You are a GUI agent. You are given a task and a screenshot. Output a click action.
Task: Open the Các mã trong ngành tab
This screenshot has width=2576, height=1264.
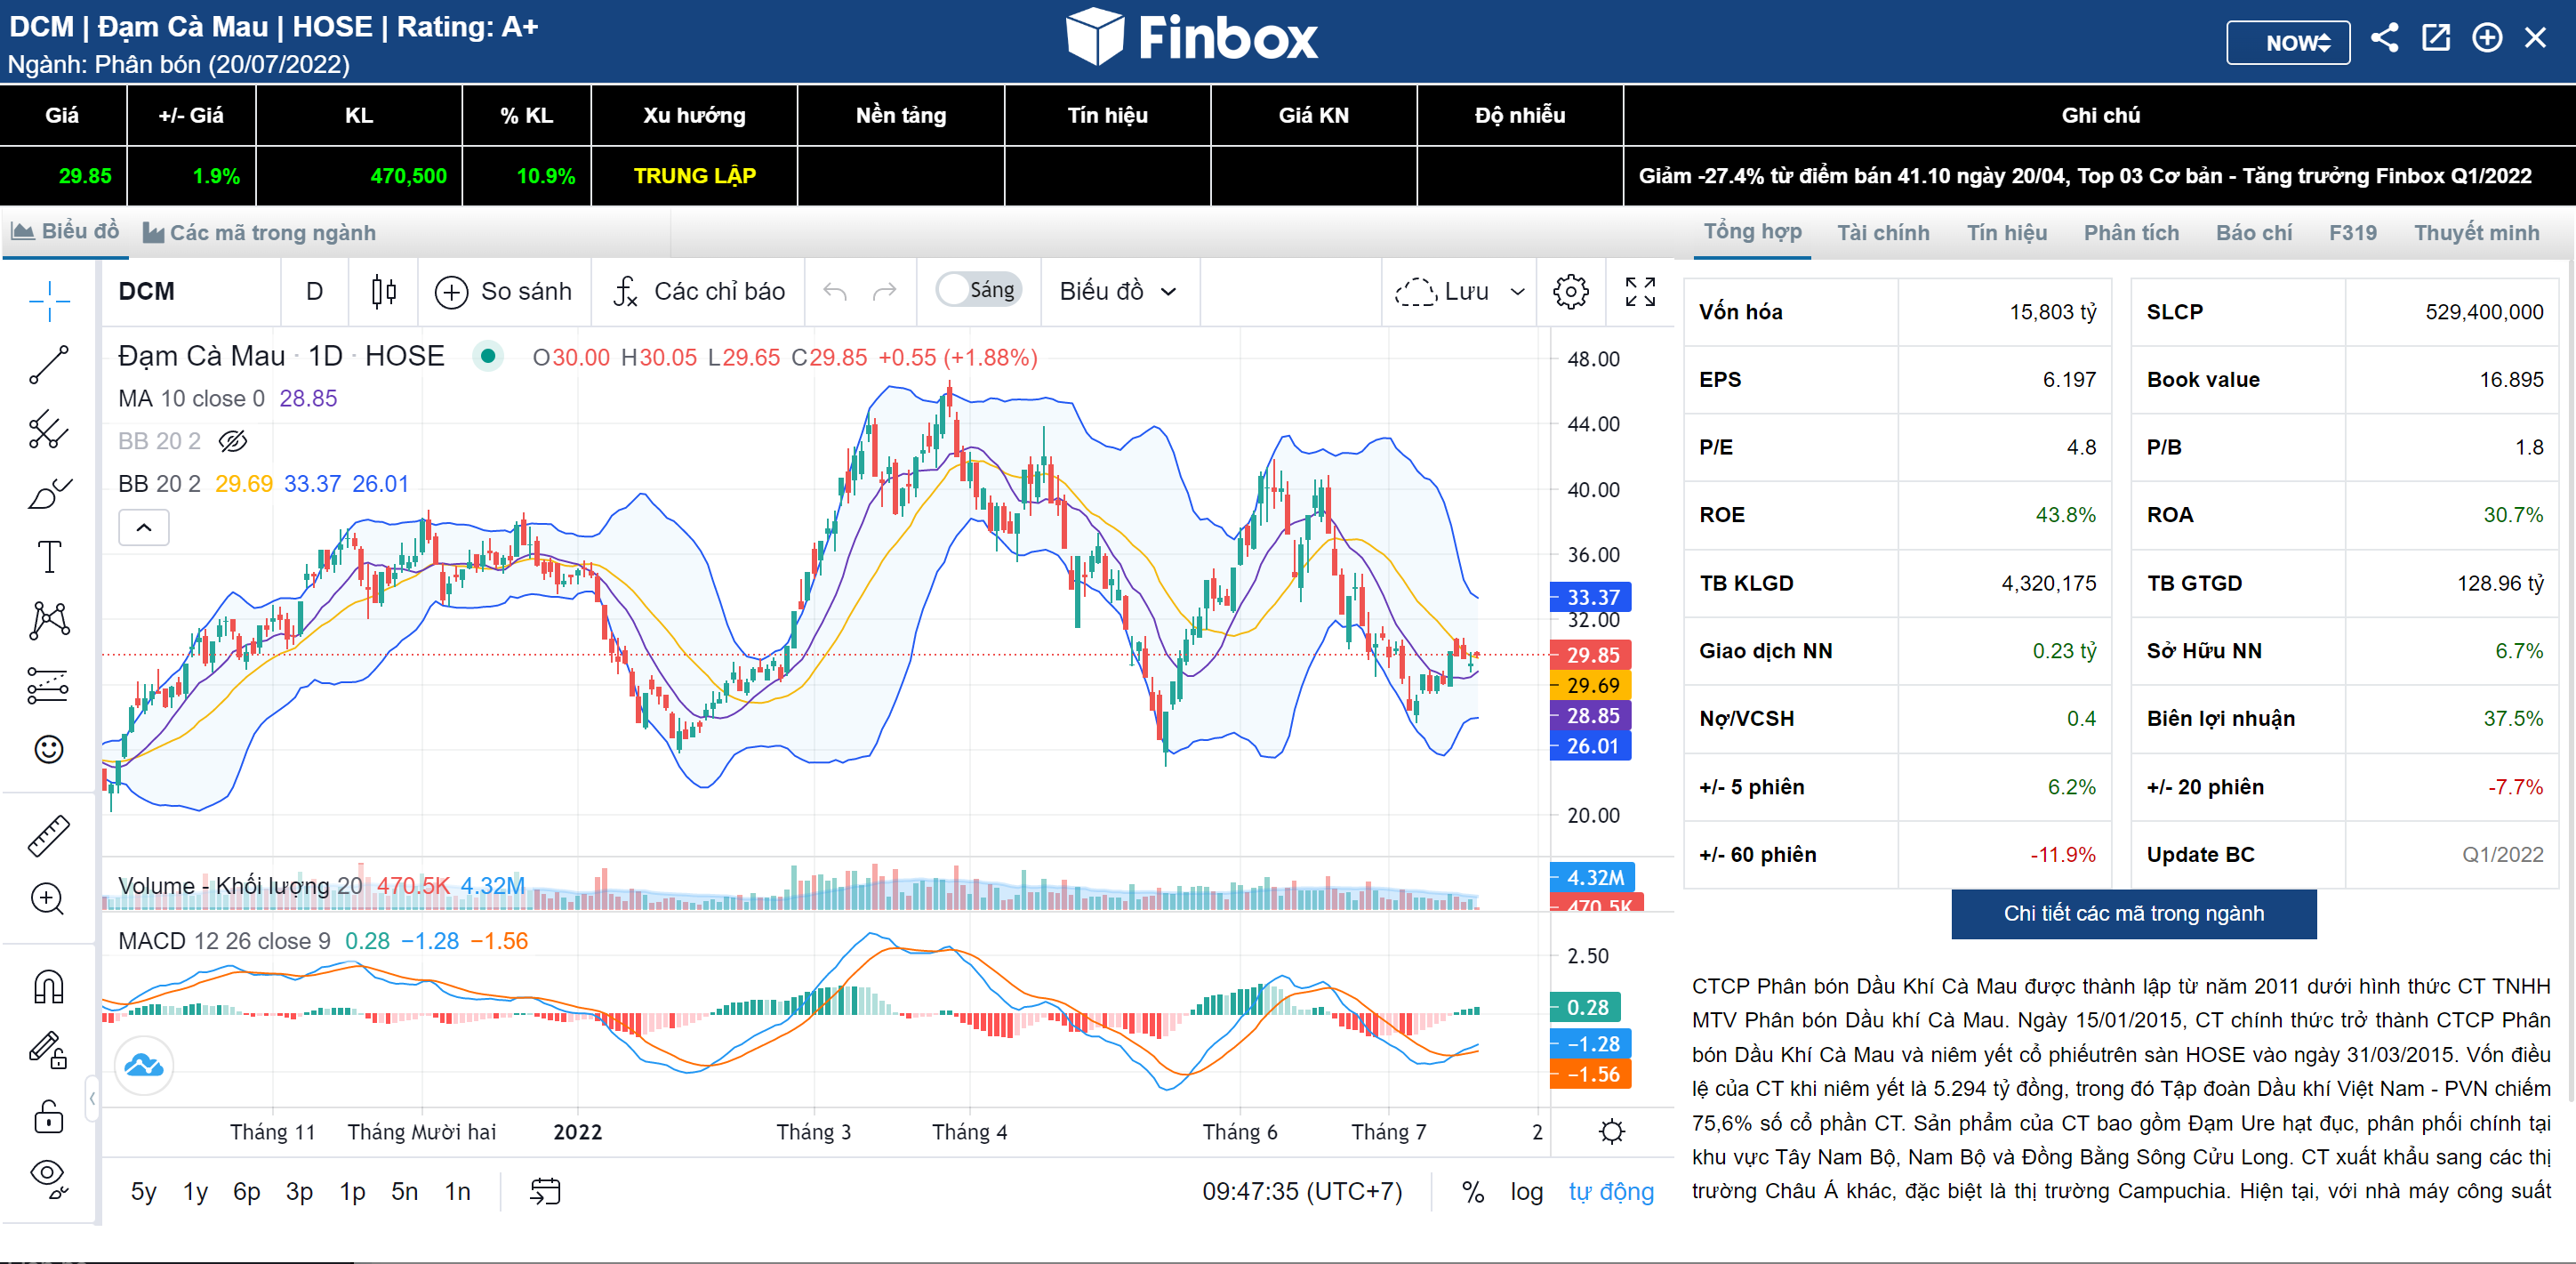260,233
